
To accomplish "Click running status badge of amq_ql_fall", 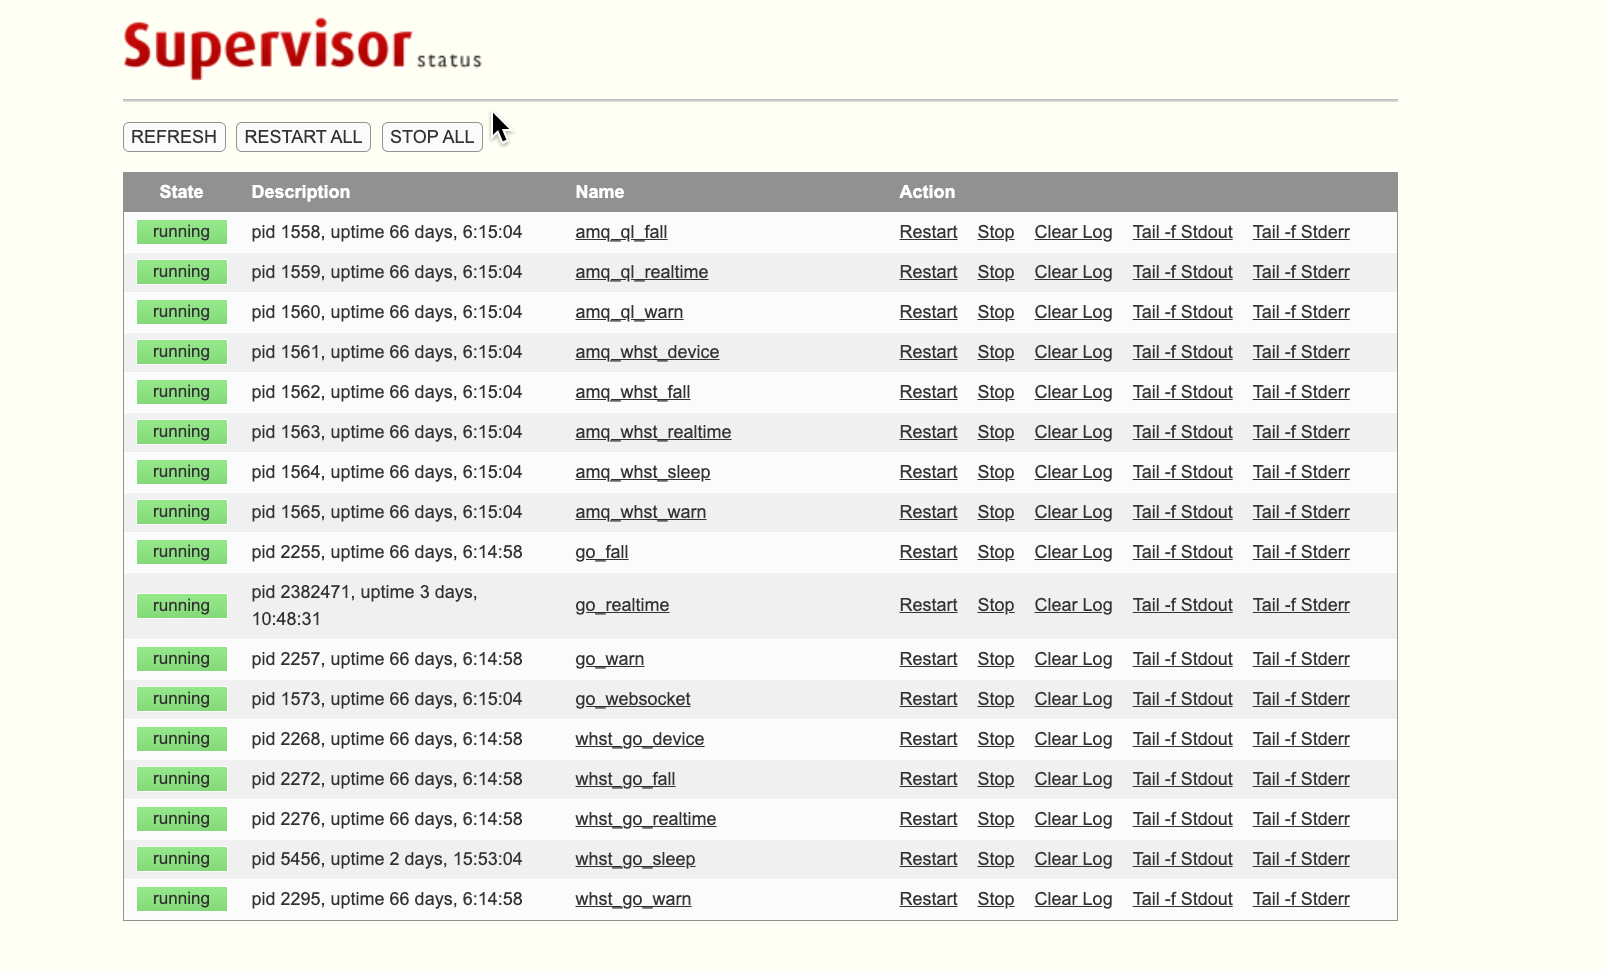I will pos(181,232).
